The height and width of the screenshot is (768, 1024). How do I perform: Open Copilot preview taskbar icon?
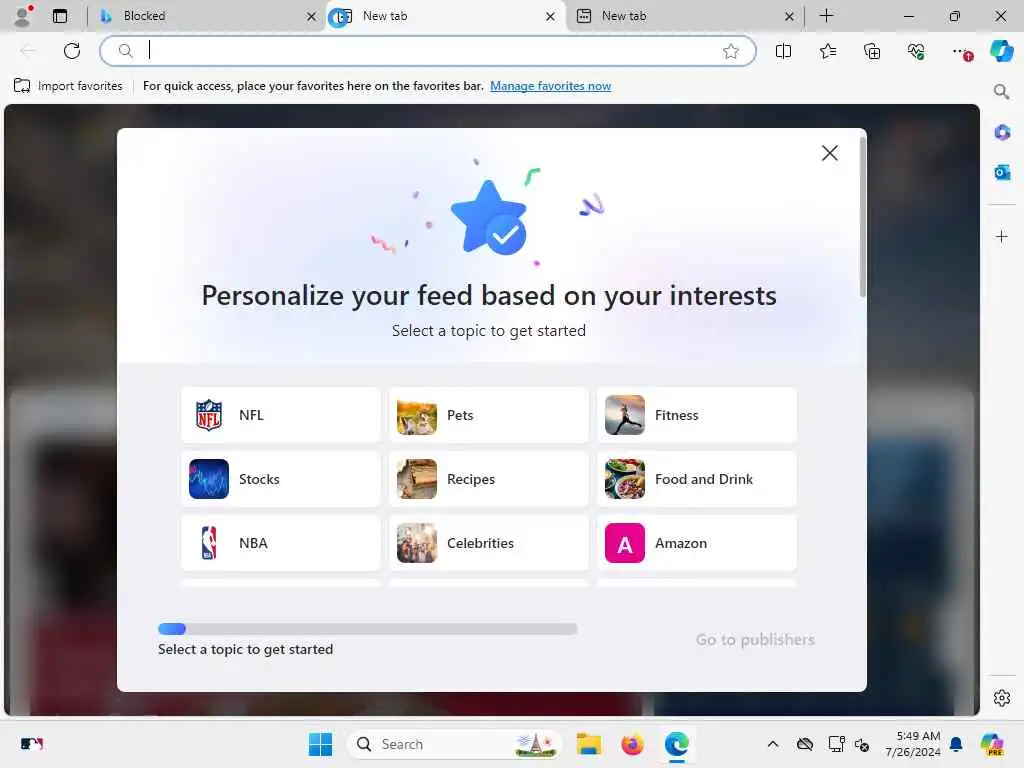992,744
